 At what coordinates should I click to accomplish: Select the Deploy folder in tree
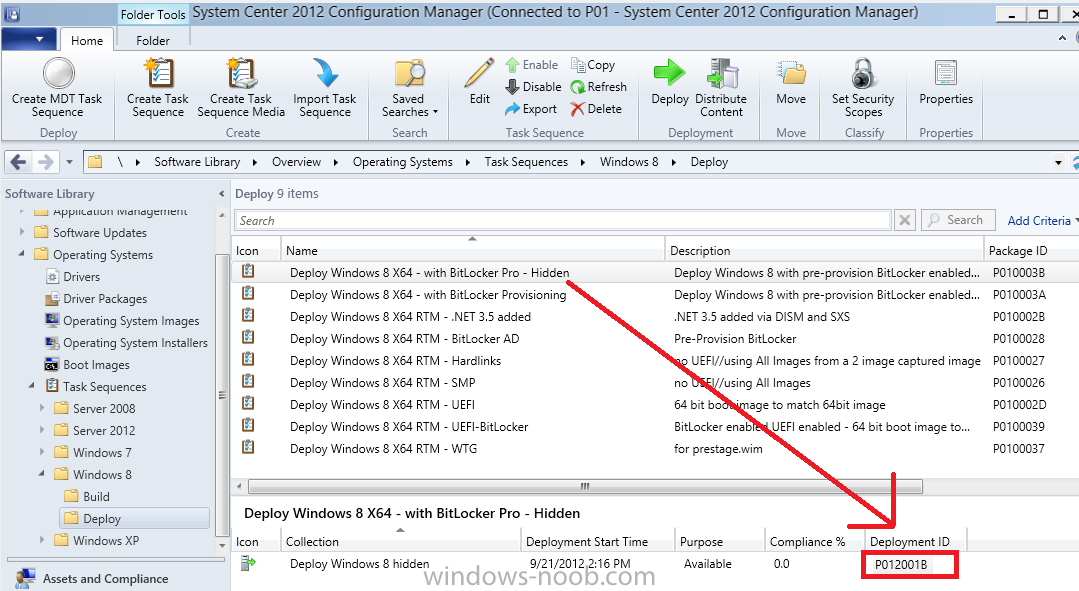click(135, 518)
